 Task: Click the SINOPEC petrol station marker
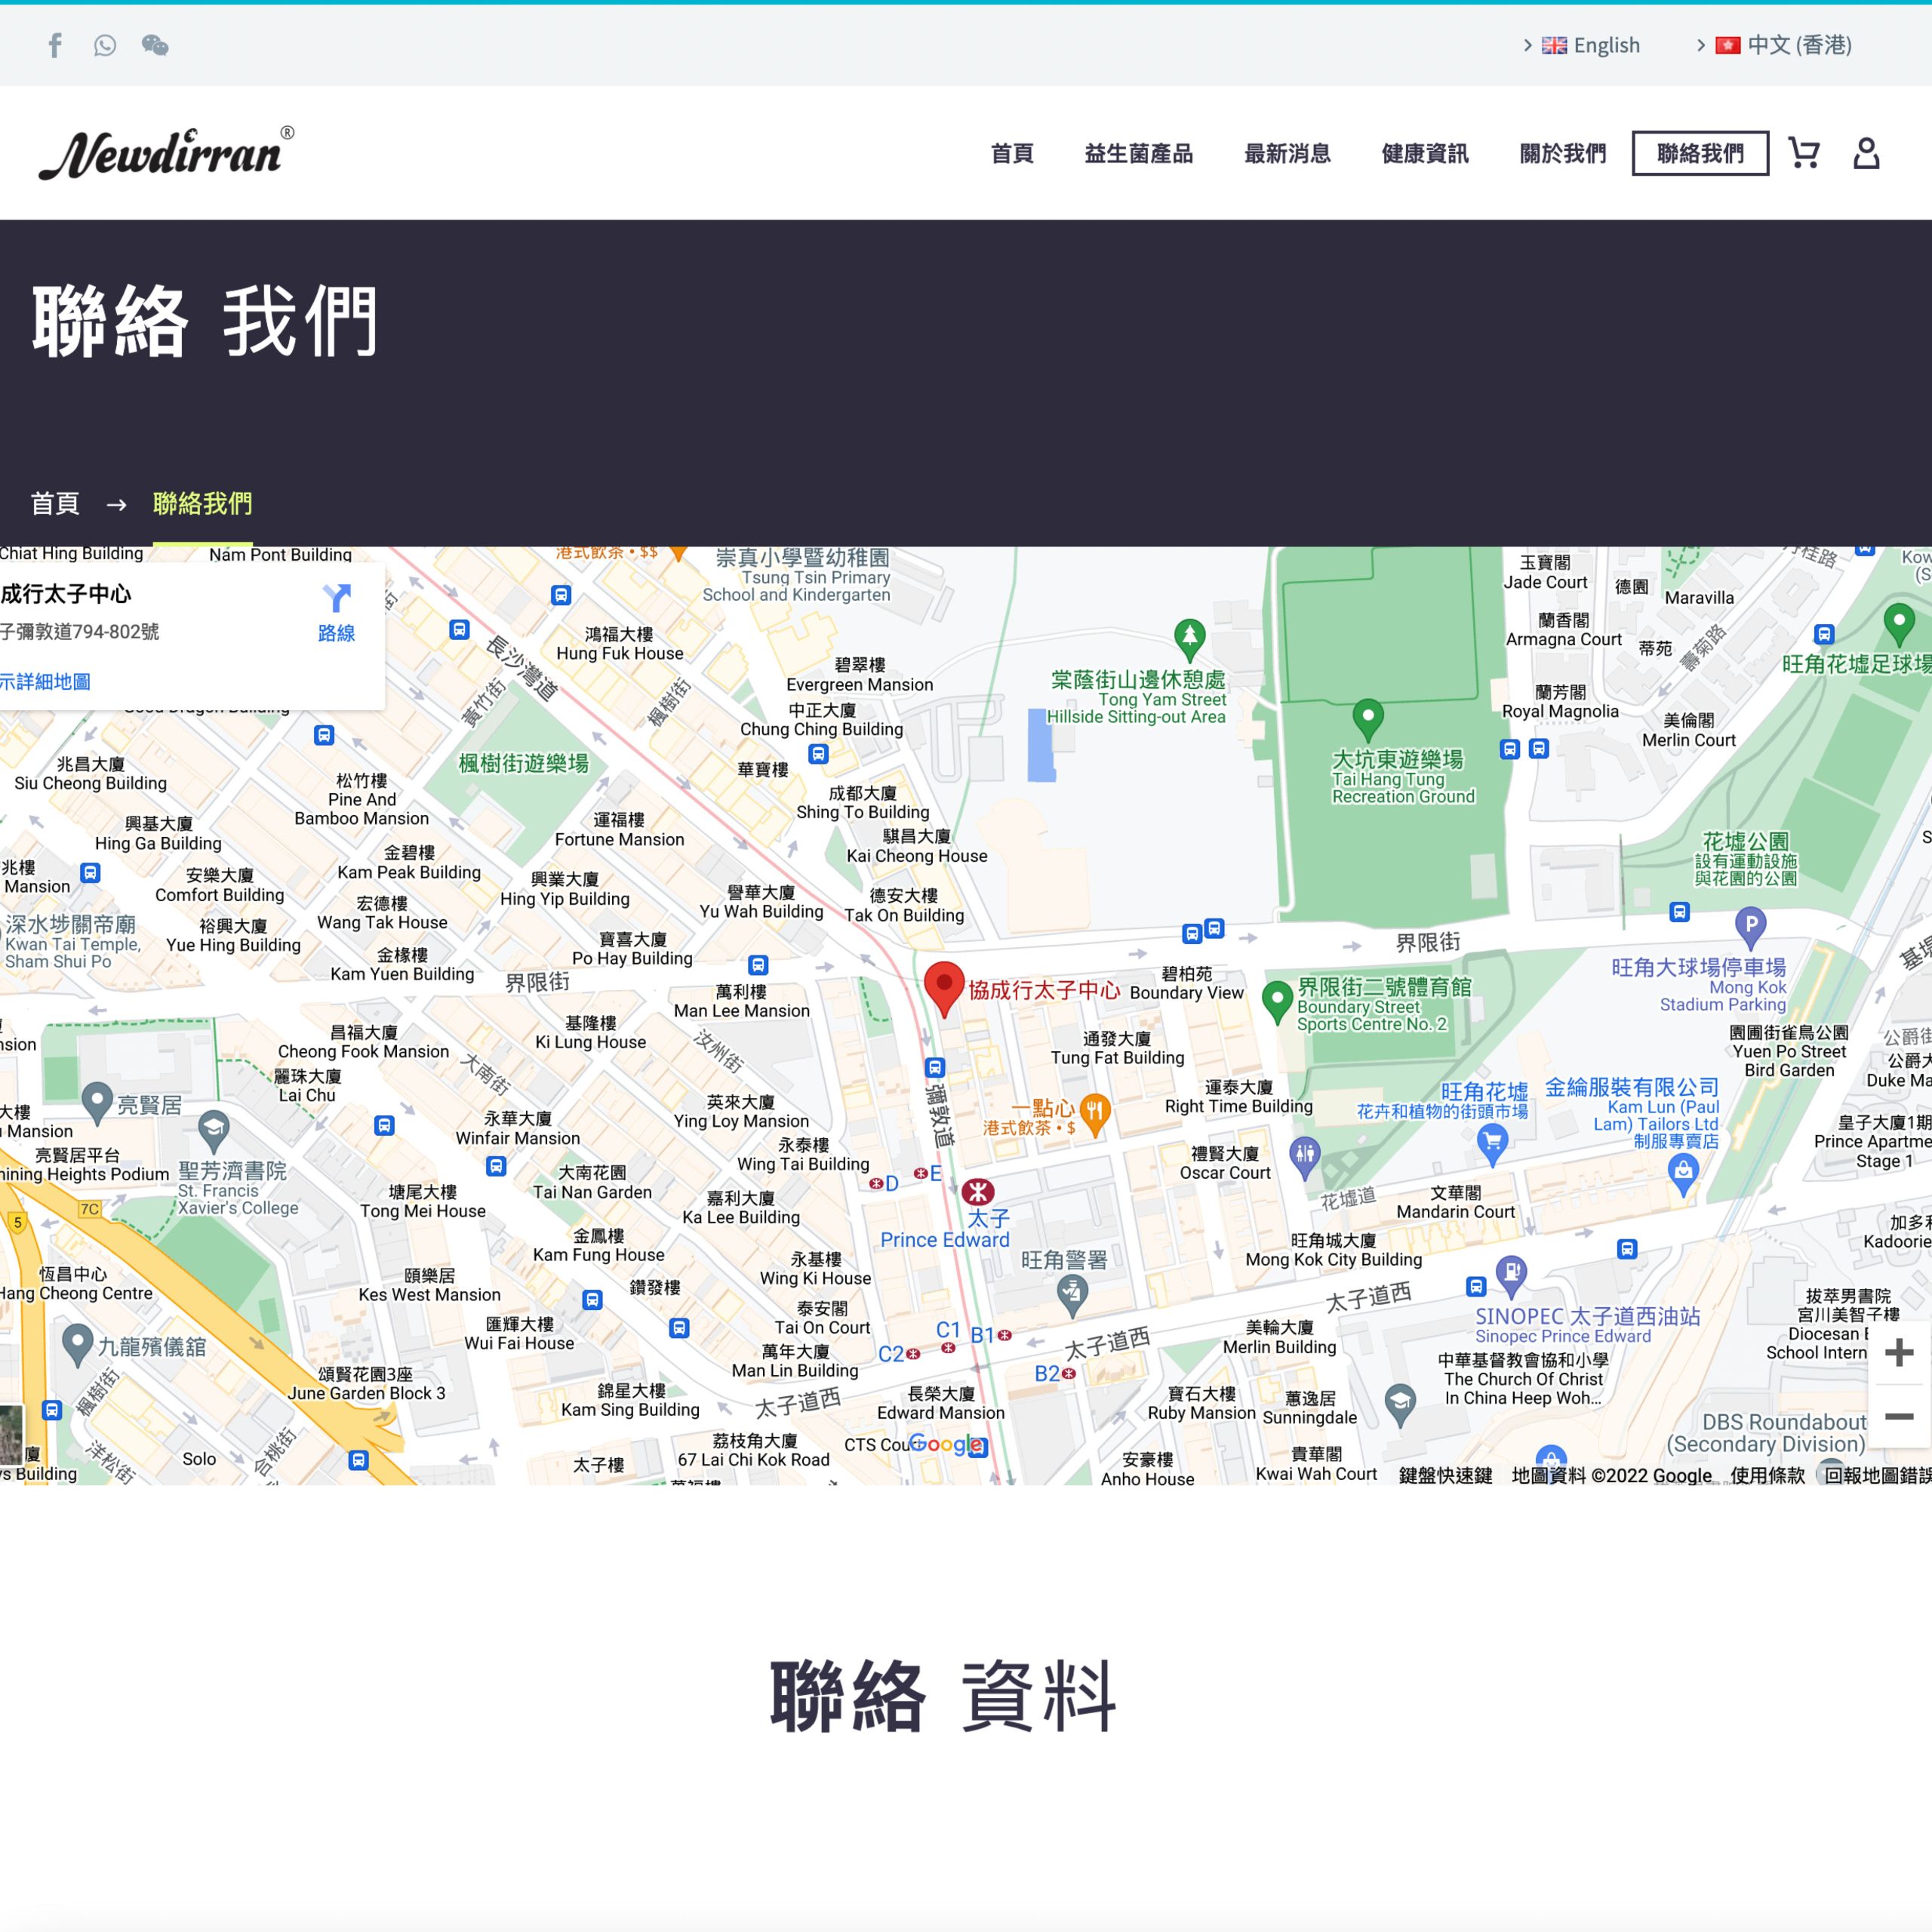tap(1511, 1276)
